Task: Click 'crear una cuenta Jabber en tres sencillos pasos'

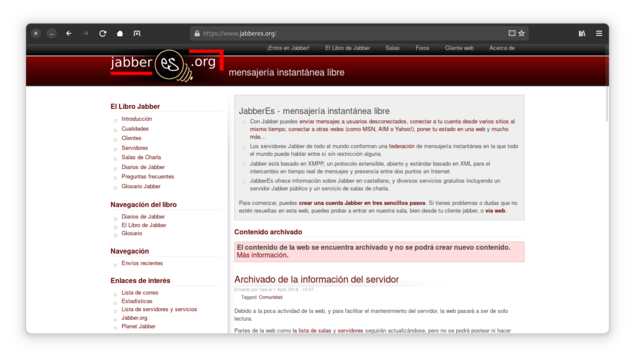Action: [362, 203]
